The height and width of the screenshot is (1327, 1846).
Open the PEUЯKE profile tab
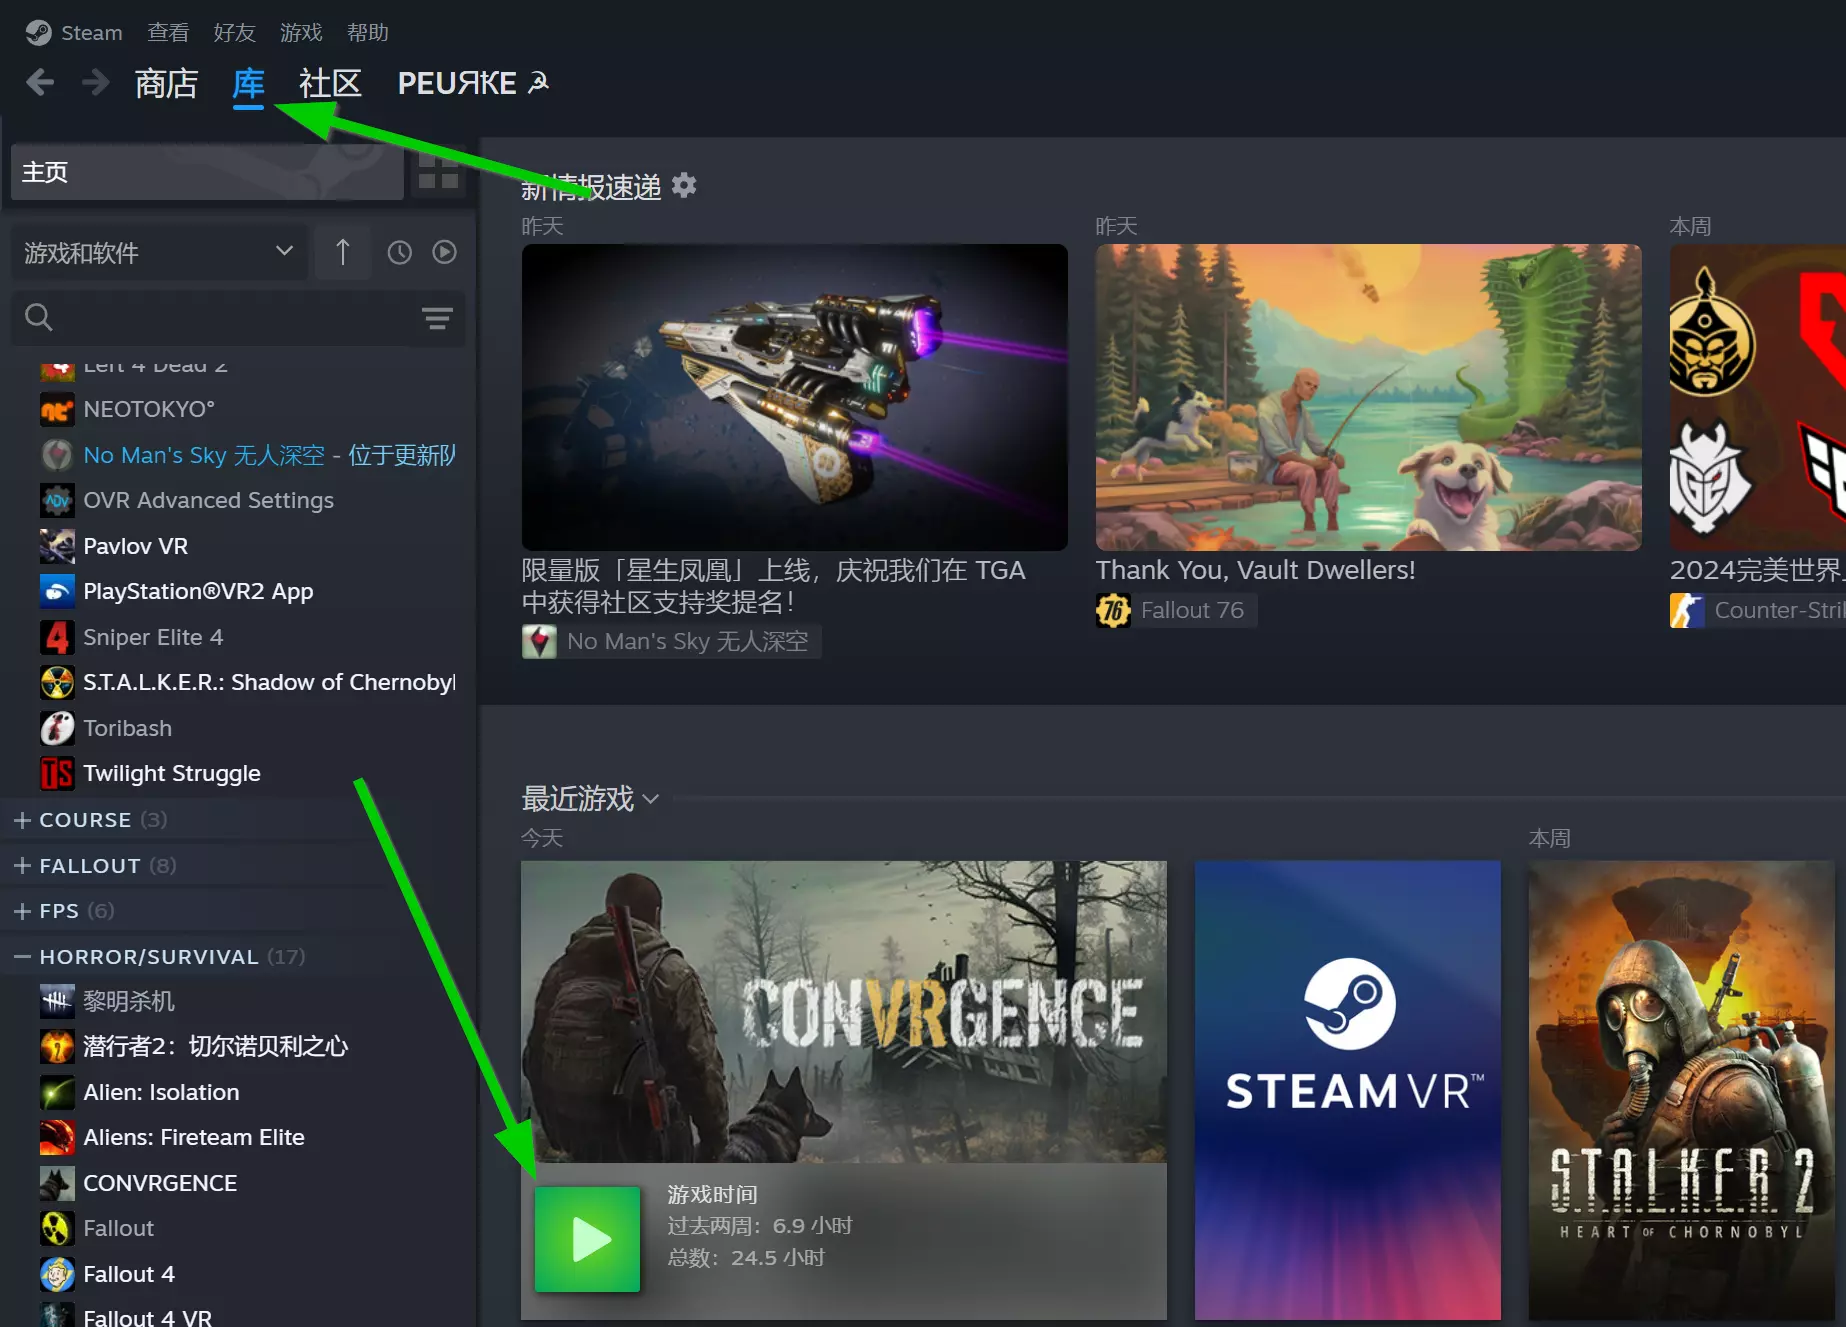(473, 83)
